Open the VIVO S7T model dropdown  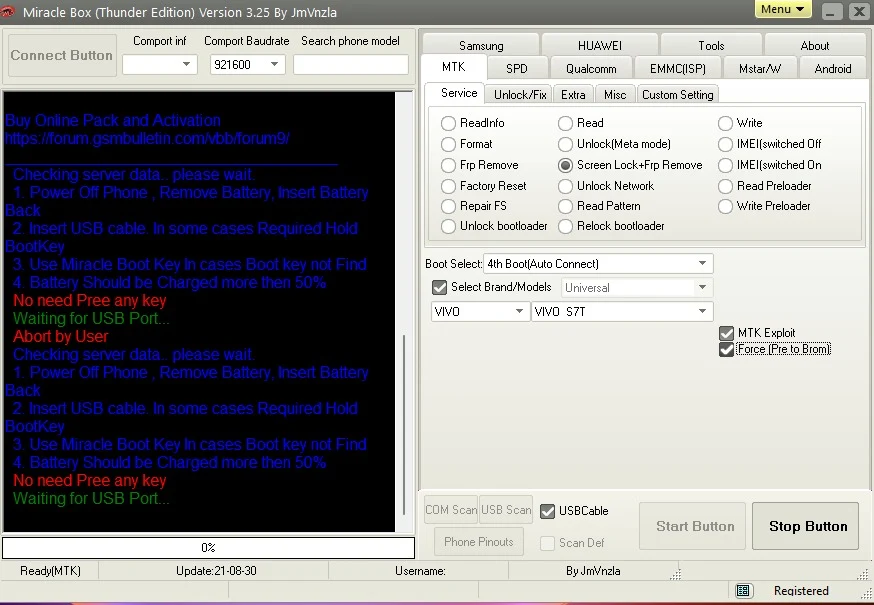[x=622, y=311]
